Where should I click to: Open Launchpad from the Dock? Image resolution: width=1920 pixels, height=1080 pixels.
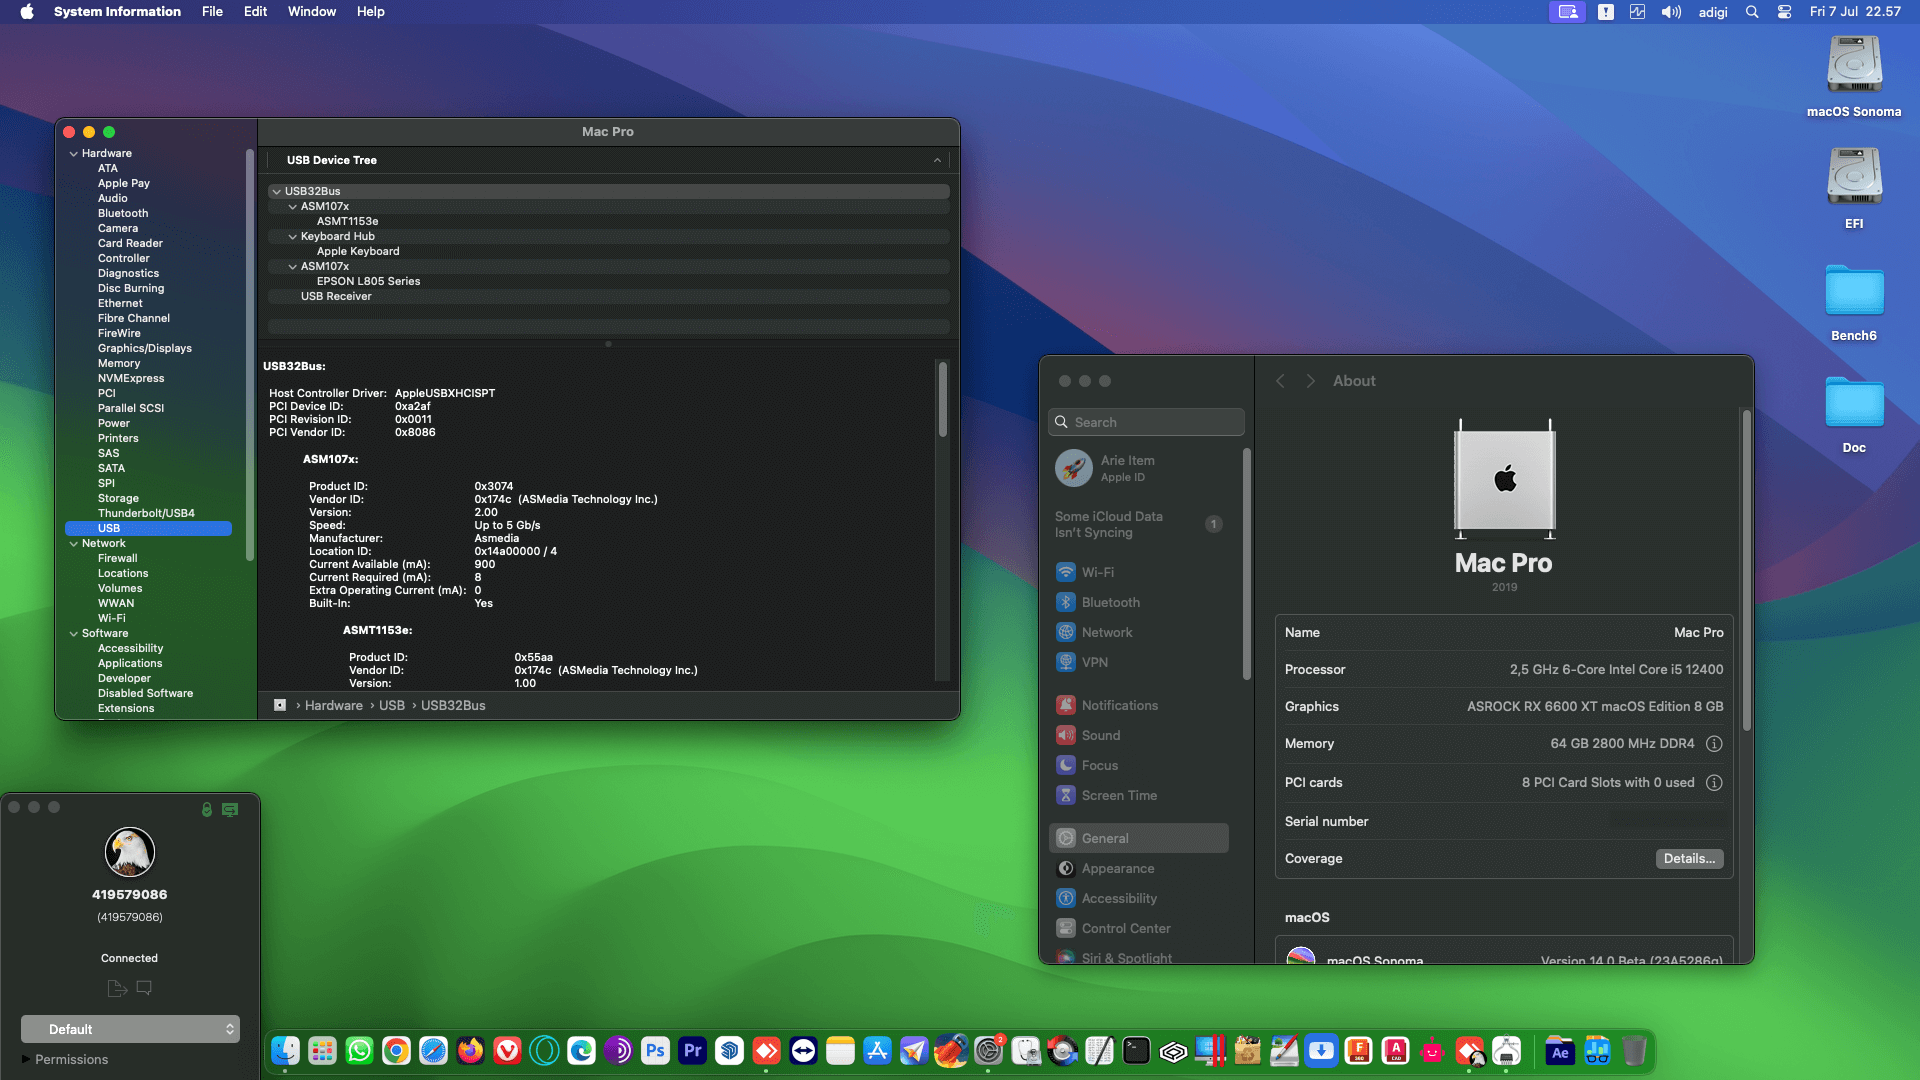point(322,1051)
